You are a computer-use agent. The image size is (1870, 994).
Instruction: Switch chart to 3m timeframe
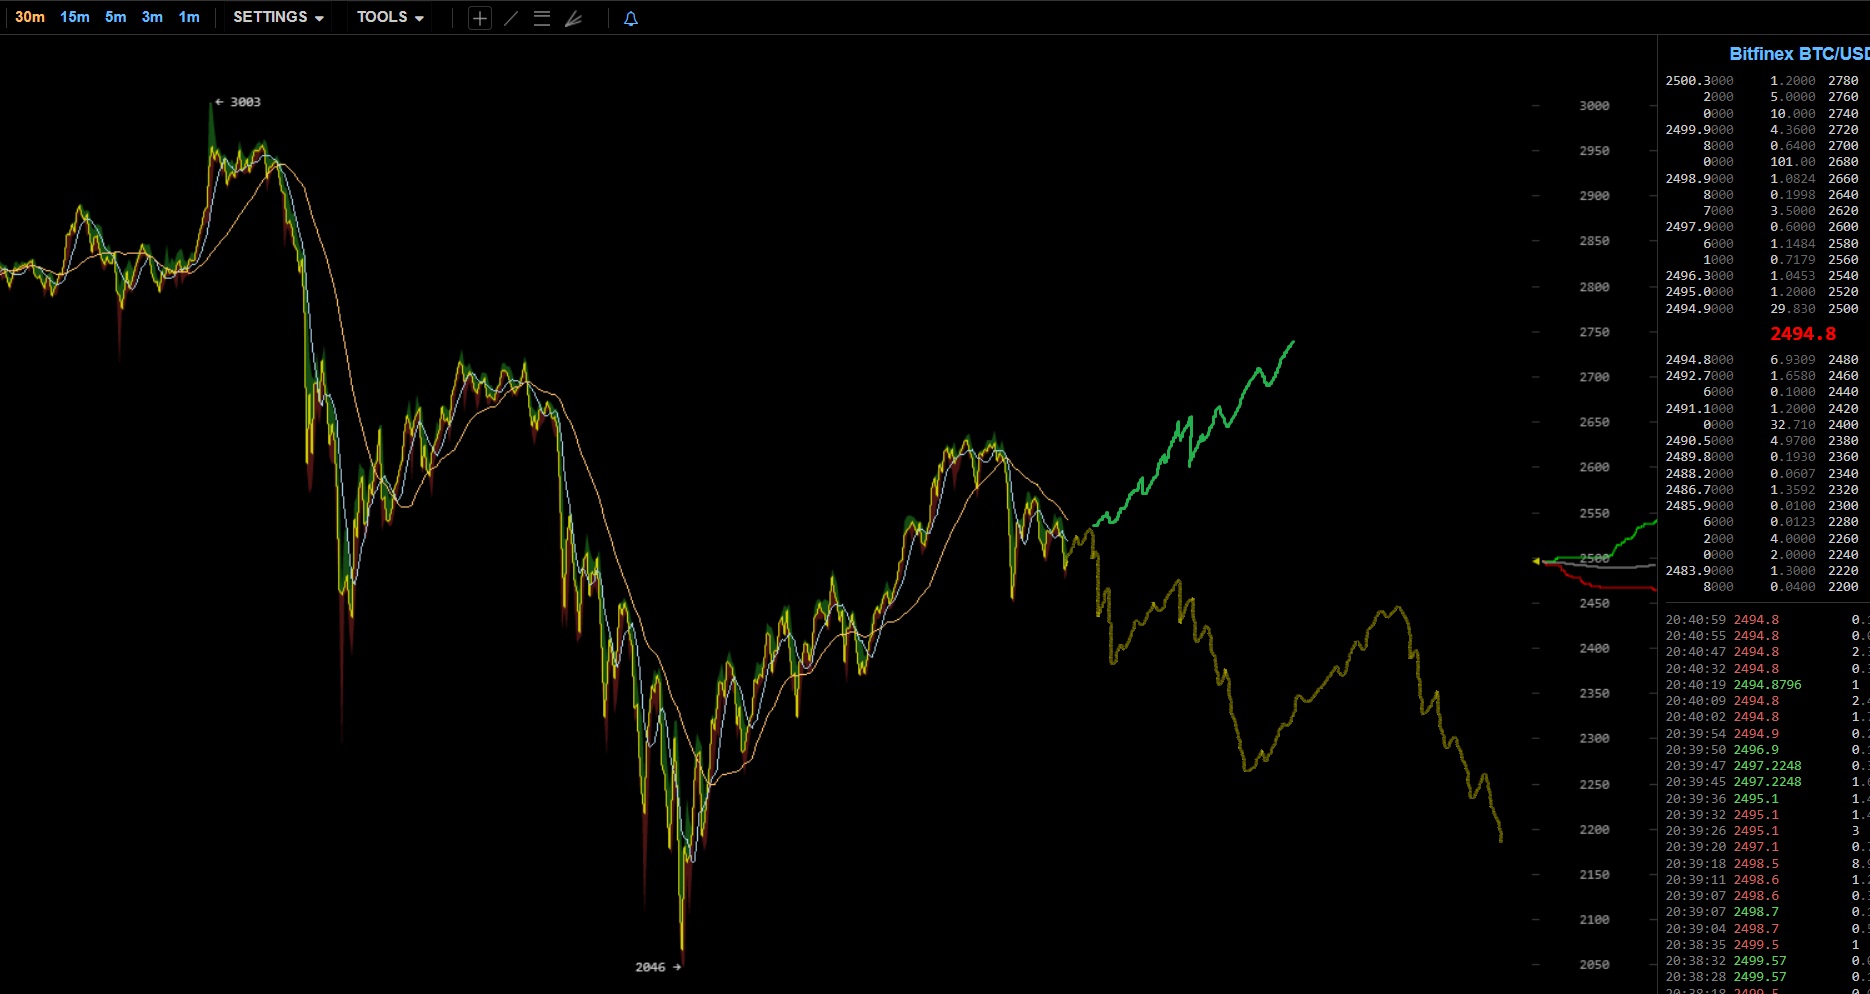(152, 17)
